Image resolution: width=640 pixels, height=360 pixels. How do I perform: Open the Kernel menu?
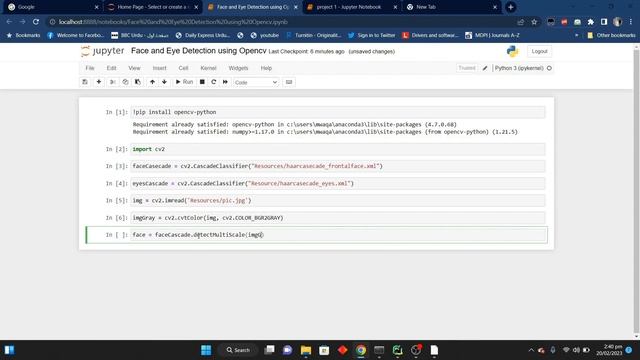point(208,68)
